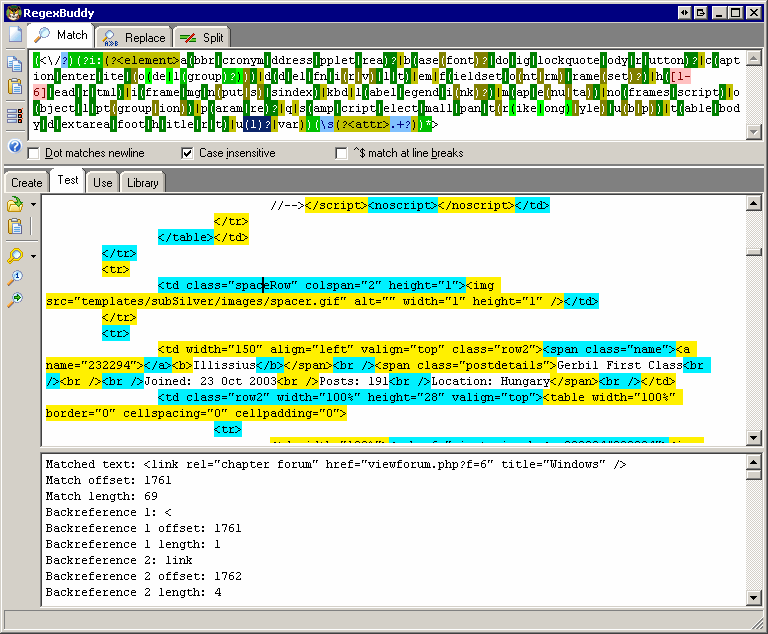This screenshot has height=634, width=768.
Task: Open the Use tab
Action: tap(102, 183)
